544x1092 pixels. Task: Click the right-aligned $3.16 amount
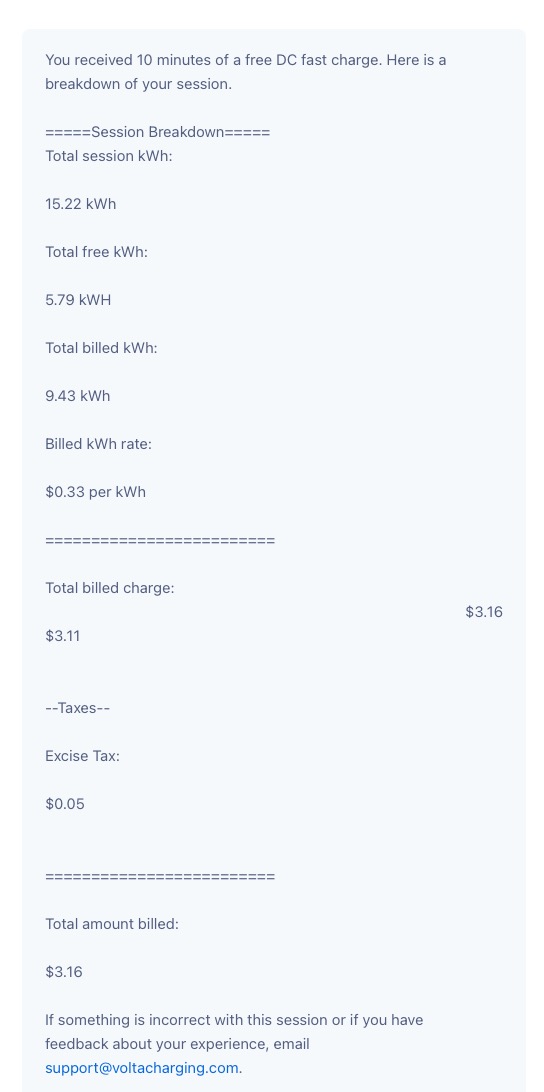click(x=484, y=612)
